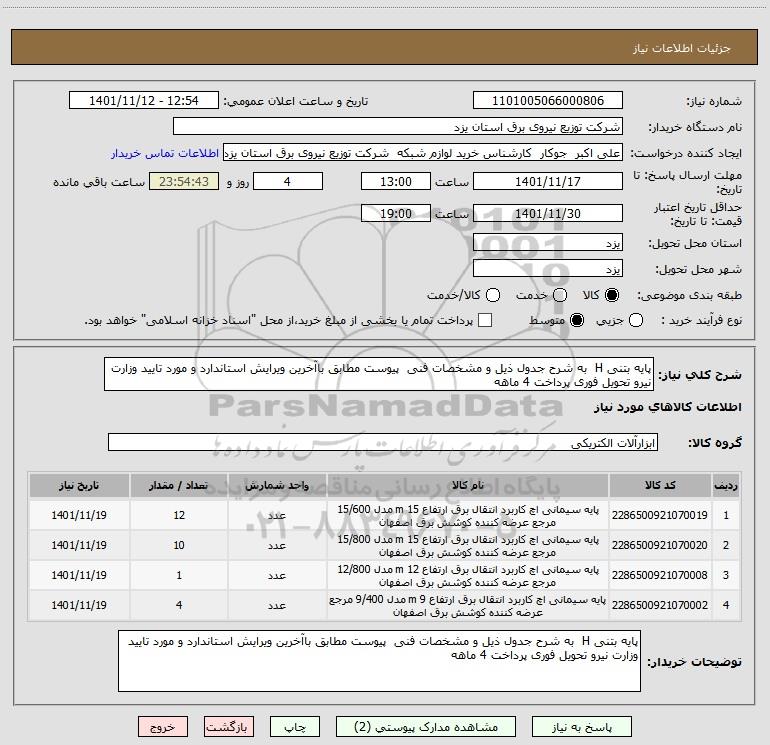
Task: Click the عدد unit cell in row 3
Action: [x=277, y=575]
